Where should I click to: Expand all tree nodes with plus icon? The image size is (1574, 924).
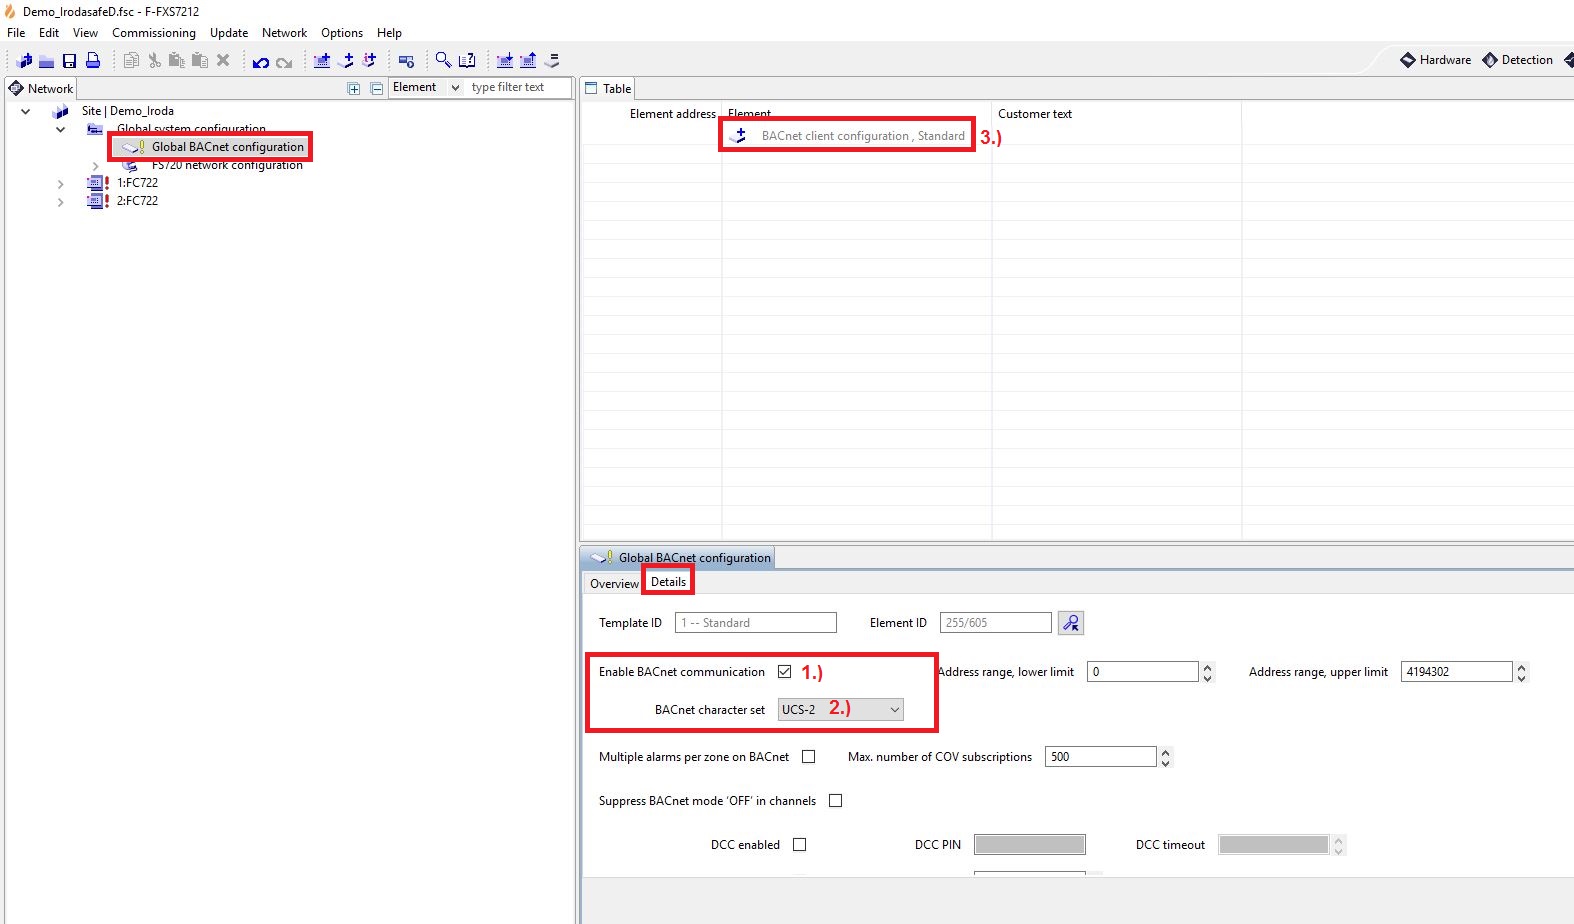[x=353, y=89]
